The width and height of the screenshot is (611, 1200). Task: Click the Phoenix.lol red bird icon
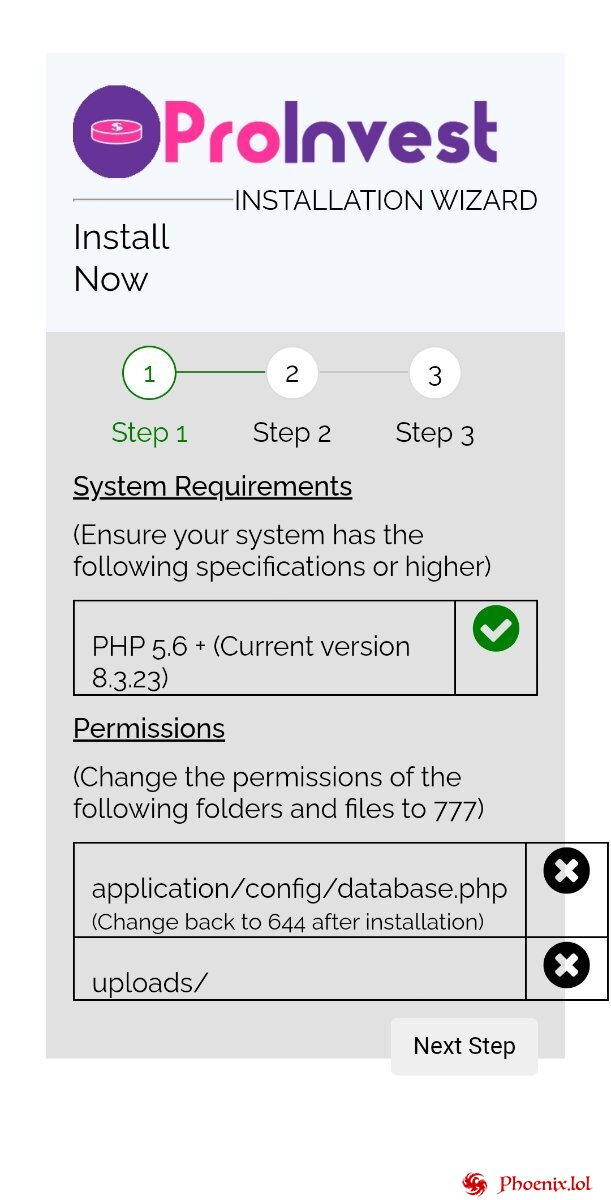coord(475,1184)
